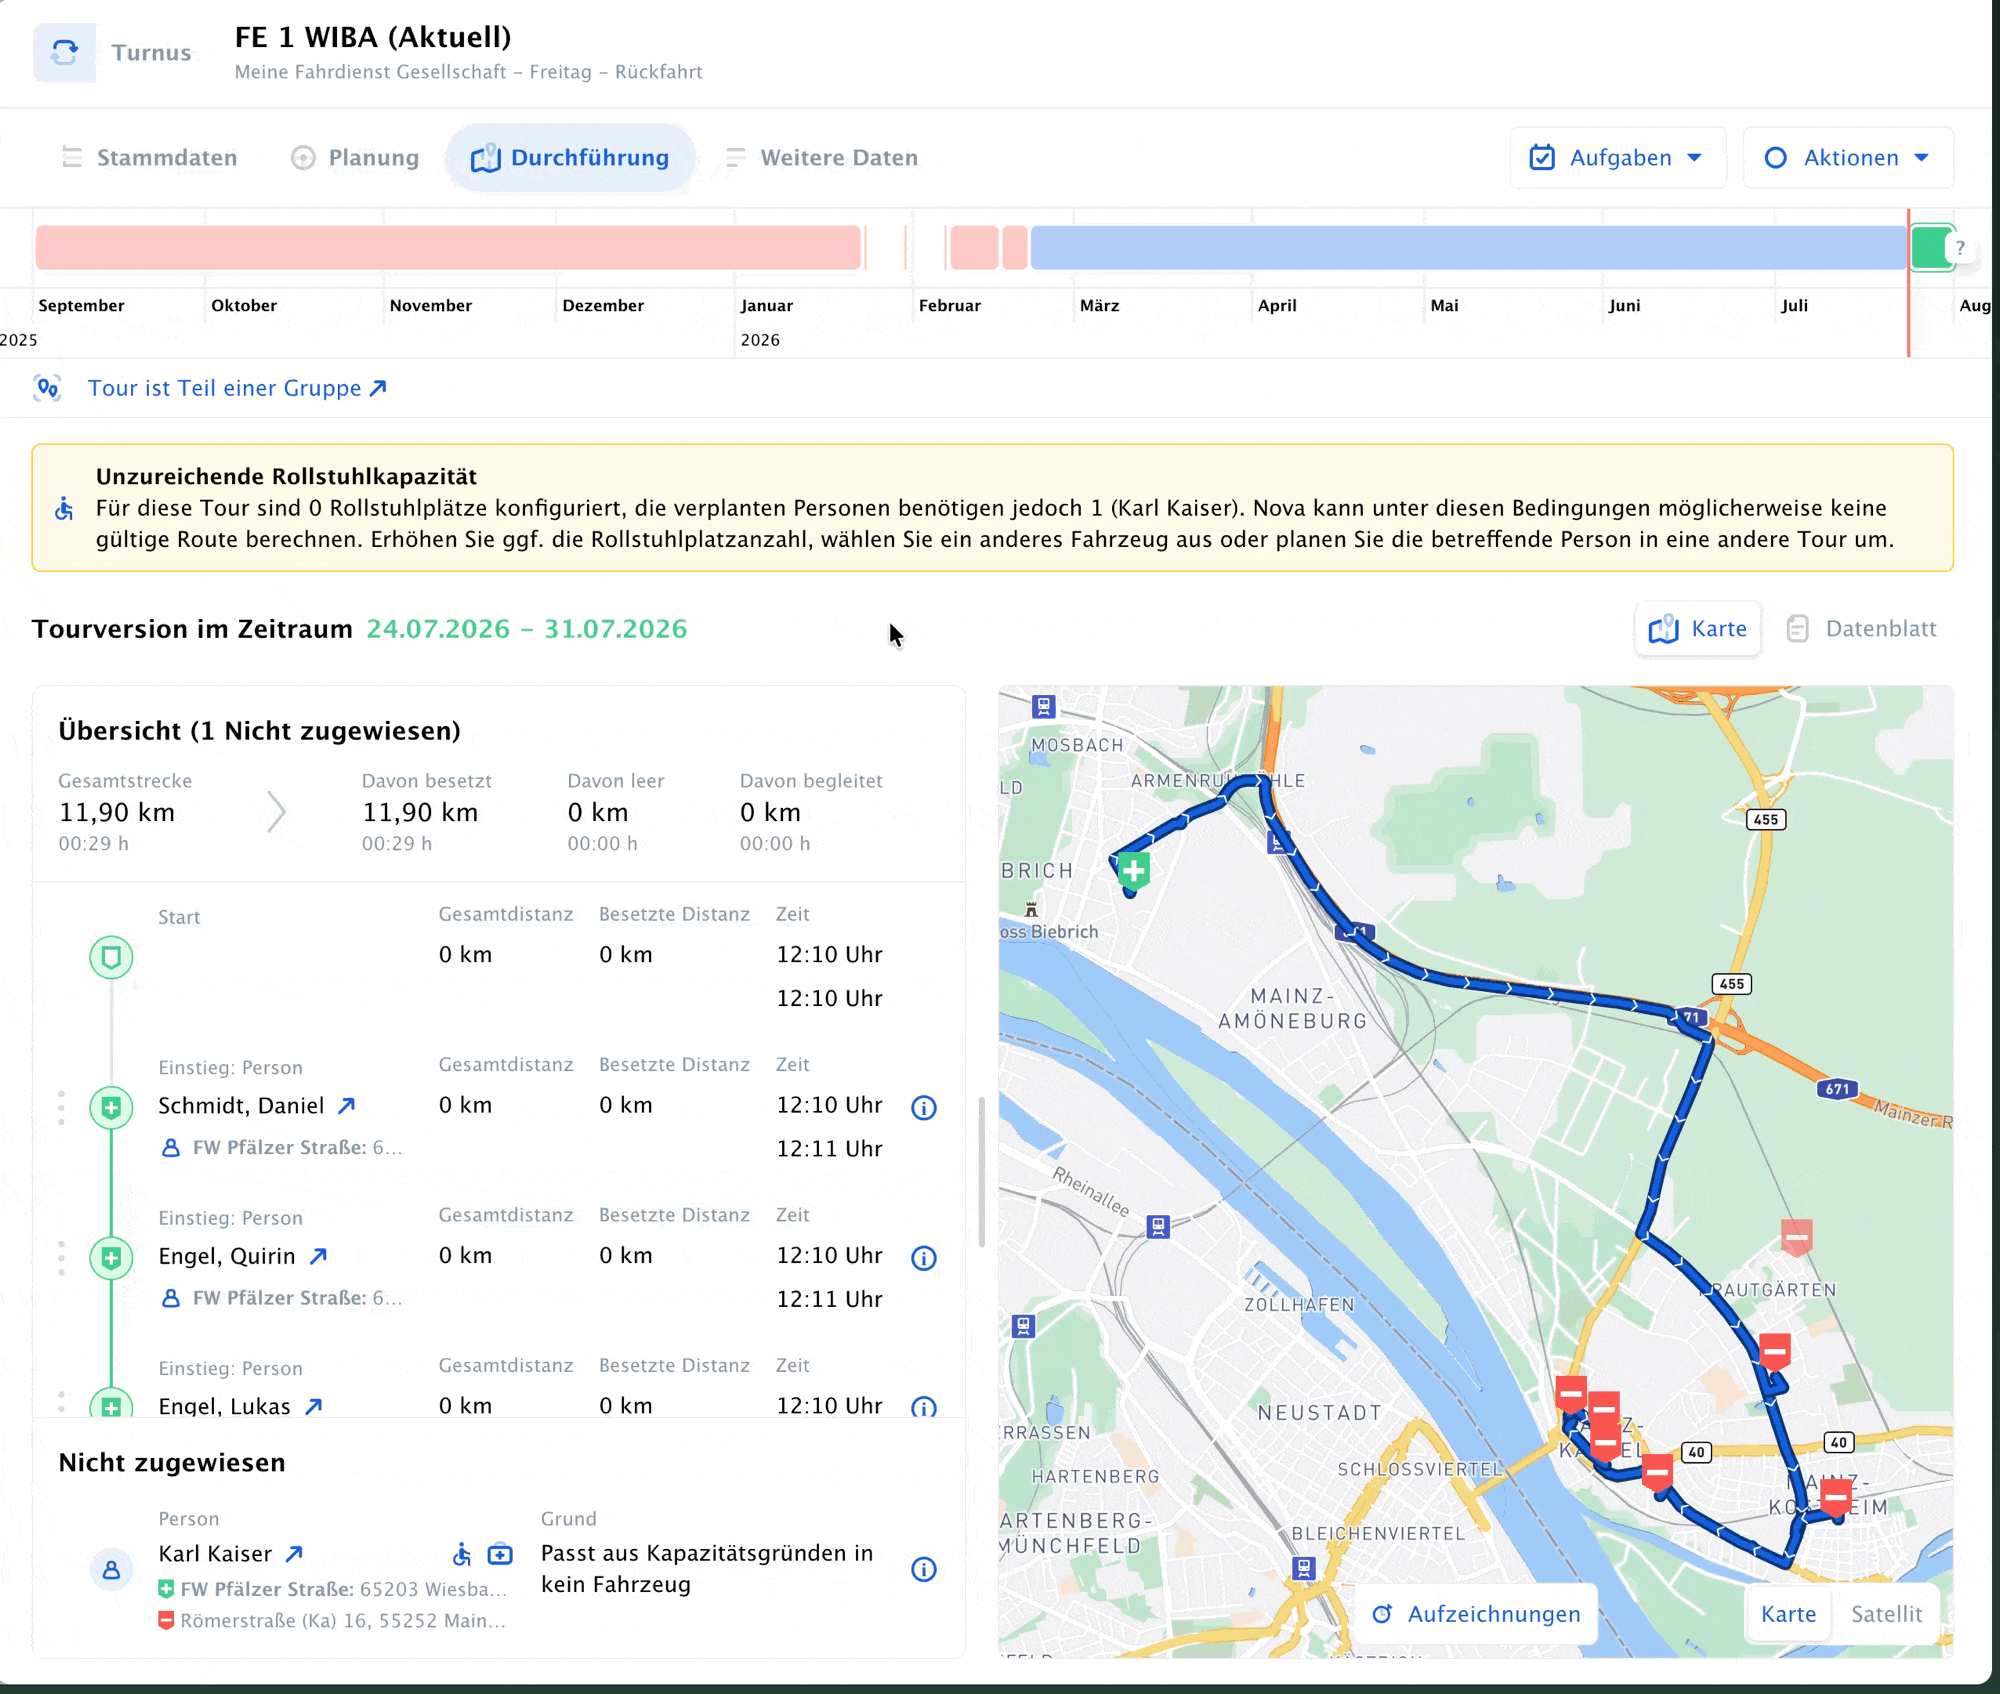Click the green start marker on map
Screen dimensions: 2000x1694
(1133, 871)
